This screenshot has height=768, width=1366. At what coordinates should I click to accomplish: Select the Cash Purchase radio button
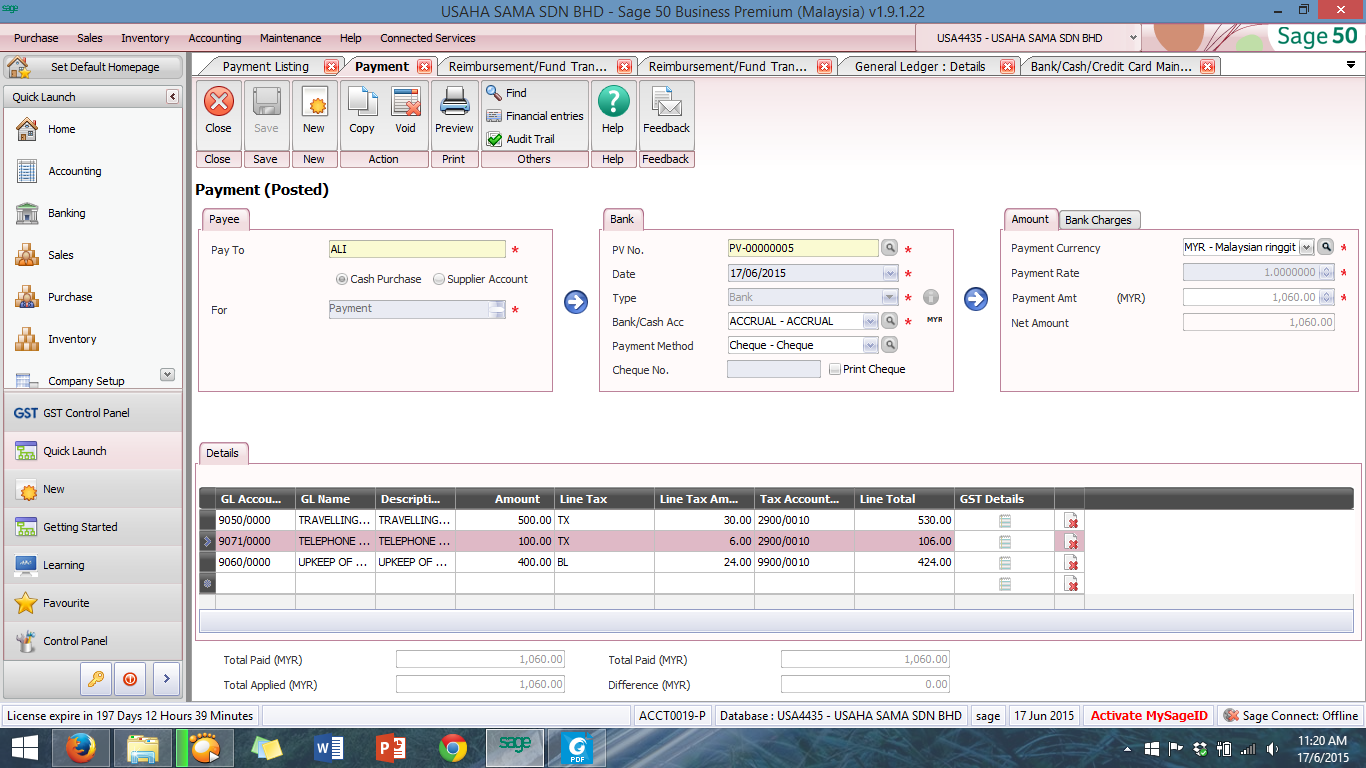(x=342, y=279)
